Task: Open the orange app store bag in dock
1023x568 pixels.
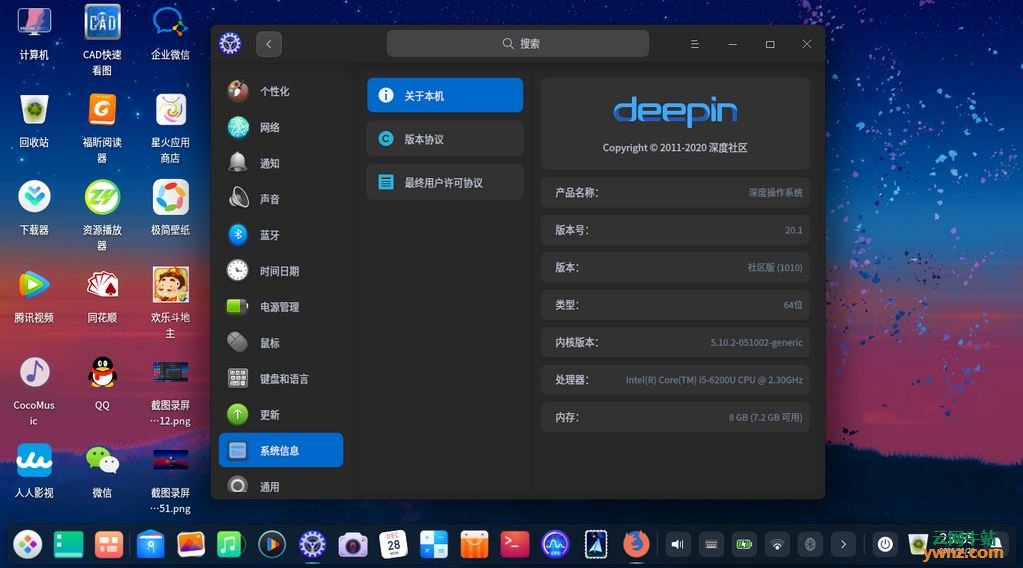Action: tap(474, 545)
